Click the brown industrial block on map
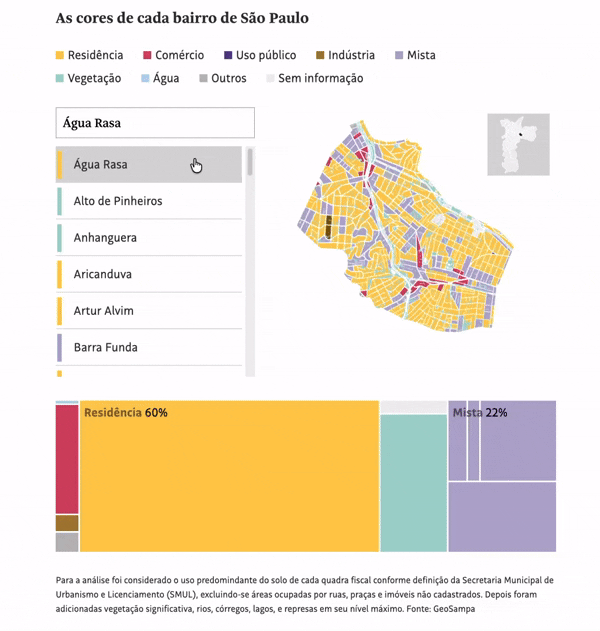 point(328,227)
